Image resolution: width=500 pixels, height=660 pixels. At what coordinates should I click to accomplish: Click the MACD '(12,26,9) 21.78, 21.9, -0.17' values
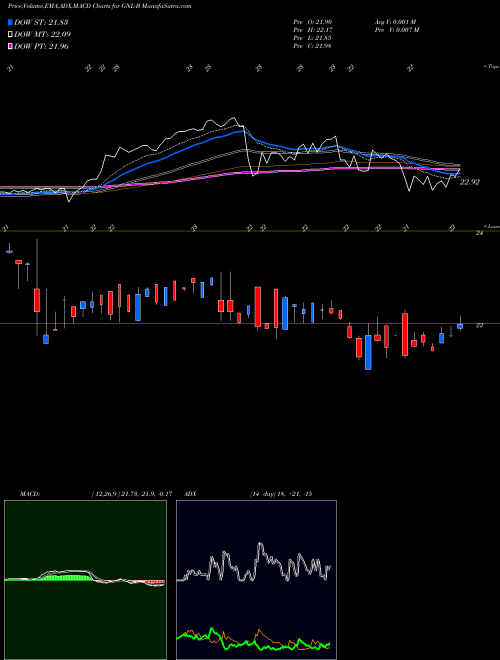(x=131, y=494)
